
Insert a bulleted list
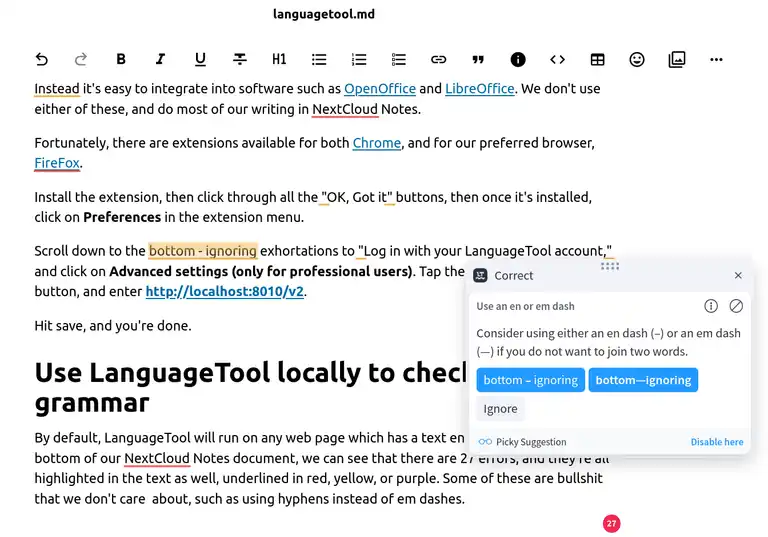click(319, 59)
